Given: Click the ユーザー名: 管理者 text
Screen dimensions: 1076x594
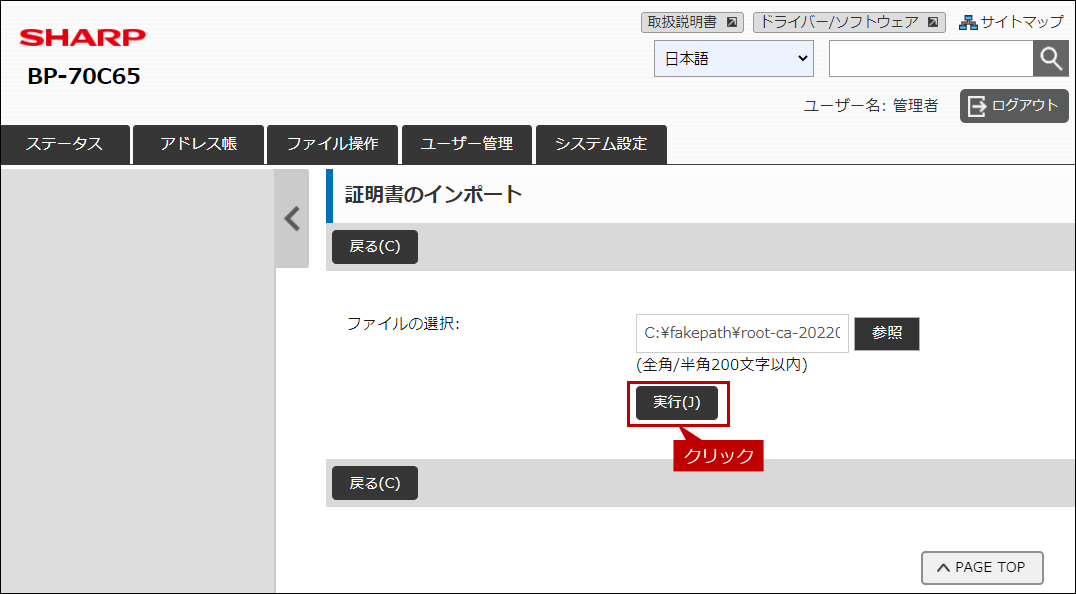Looking at the screenshot, I should 870,106.
